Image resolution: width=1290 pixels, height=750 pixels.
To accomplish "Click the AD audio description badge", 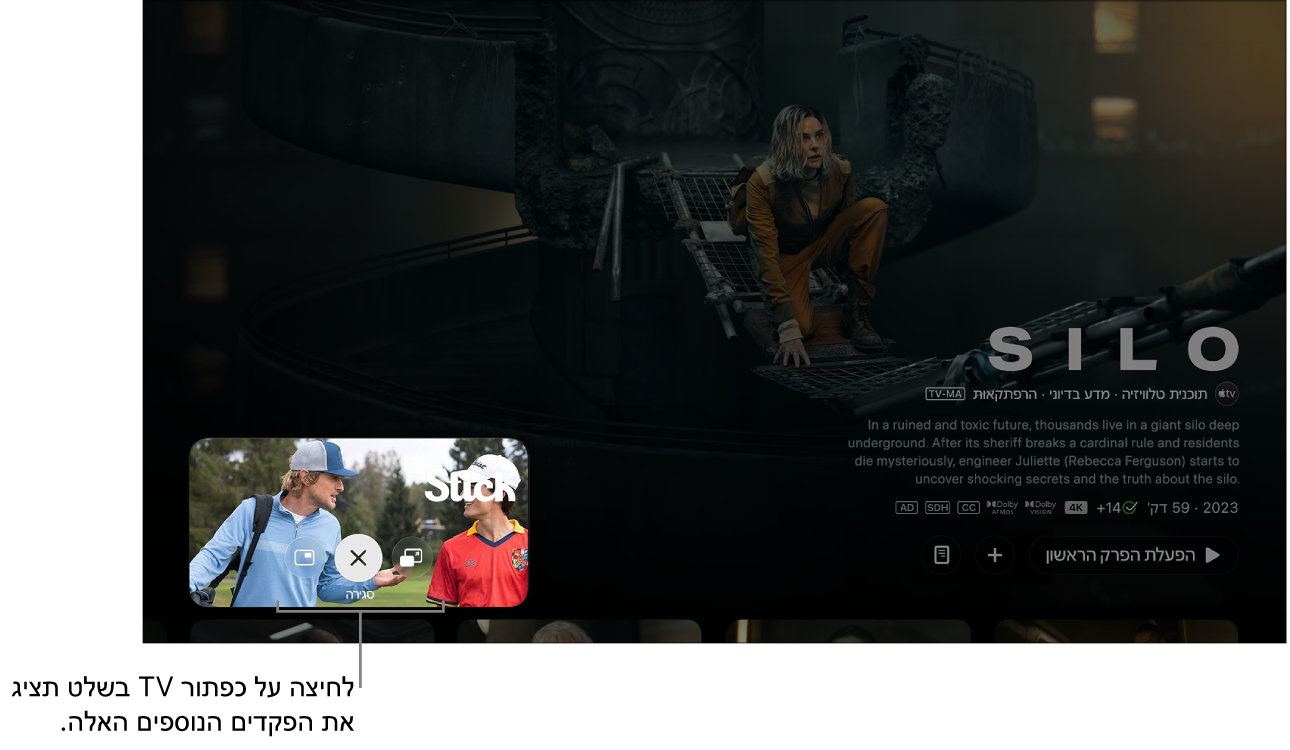I will point(907,508).
